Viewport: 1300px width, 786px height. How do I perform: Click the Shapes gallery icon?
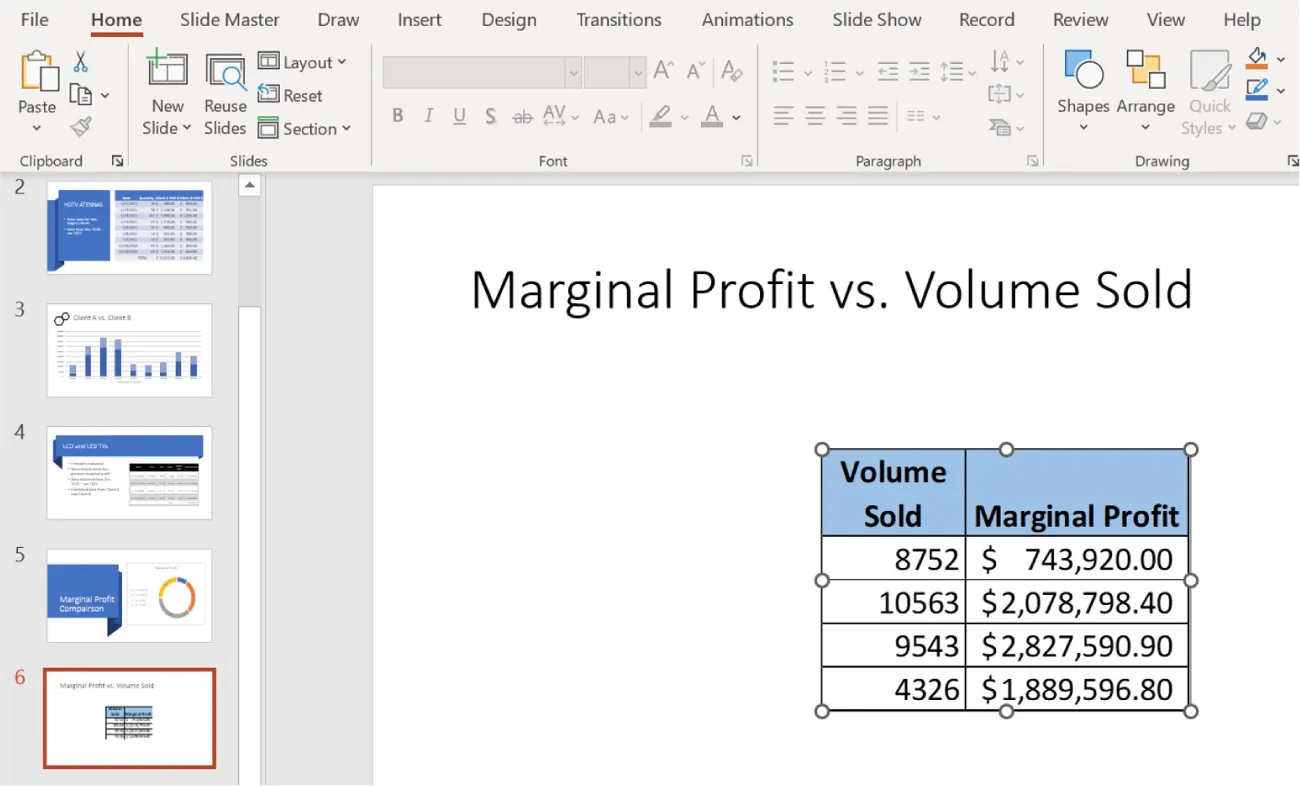[x=1083, y=72]
